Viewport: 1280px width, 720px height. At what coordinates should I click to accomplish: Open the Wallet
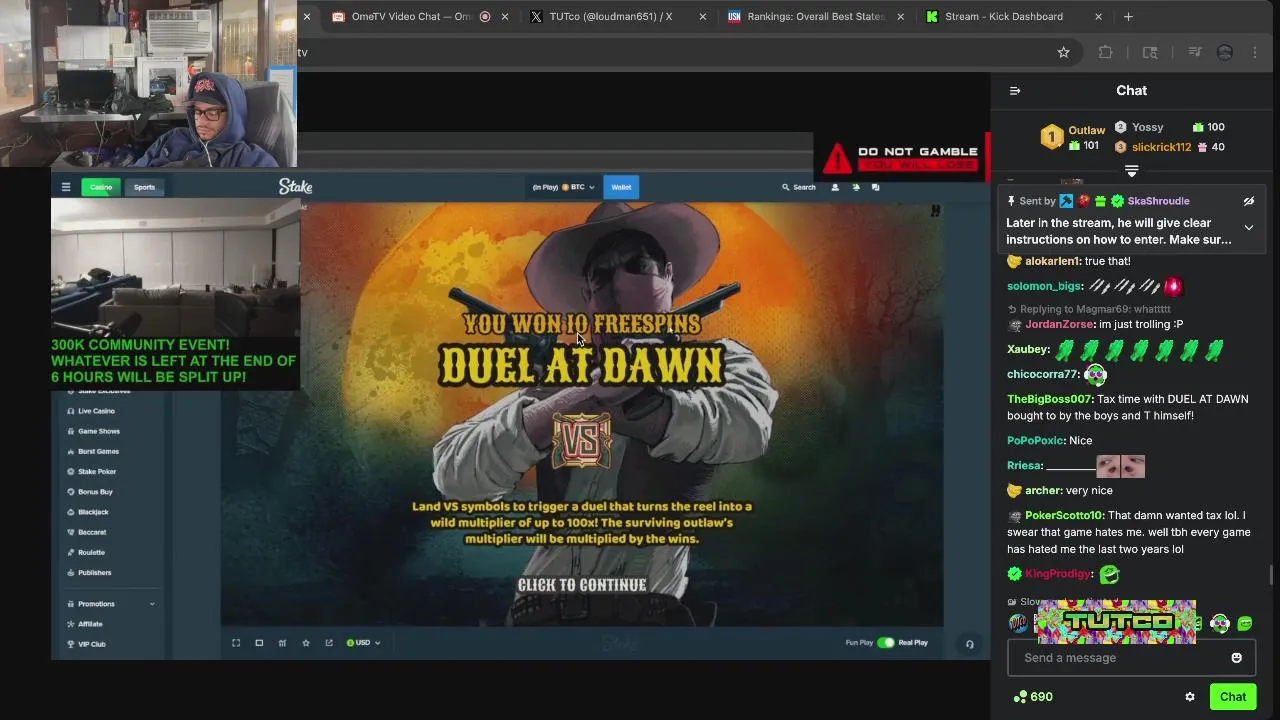point(621,187)
